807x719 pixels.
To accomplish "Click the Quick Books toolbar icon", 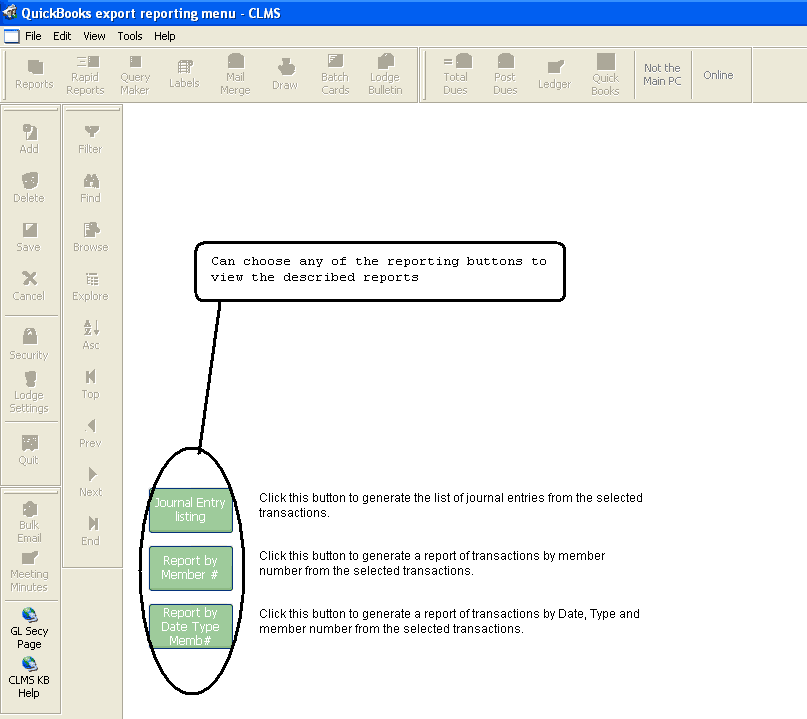I will click(605, 75).
